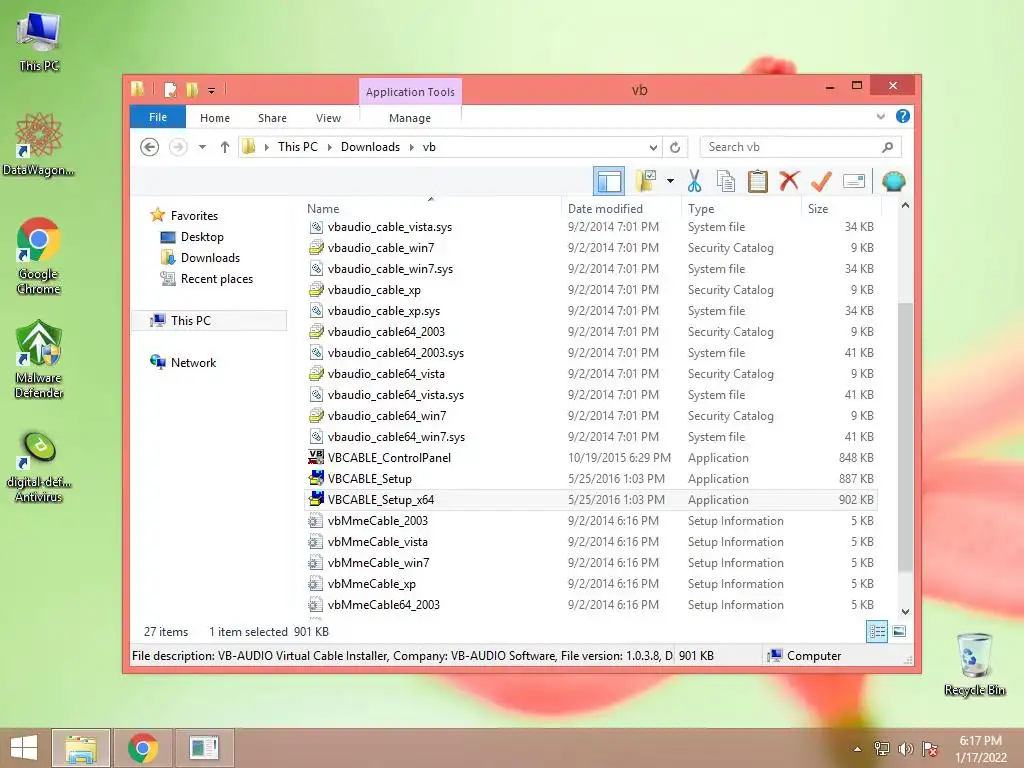Open the Help question mark icon

903,116
